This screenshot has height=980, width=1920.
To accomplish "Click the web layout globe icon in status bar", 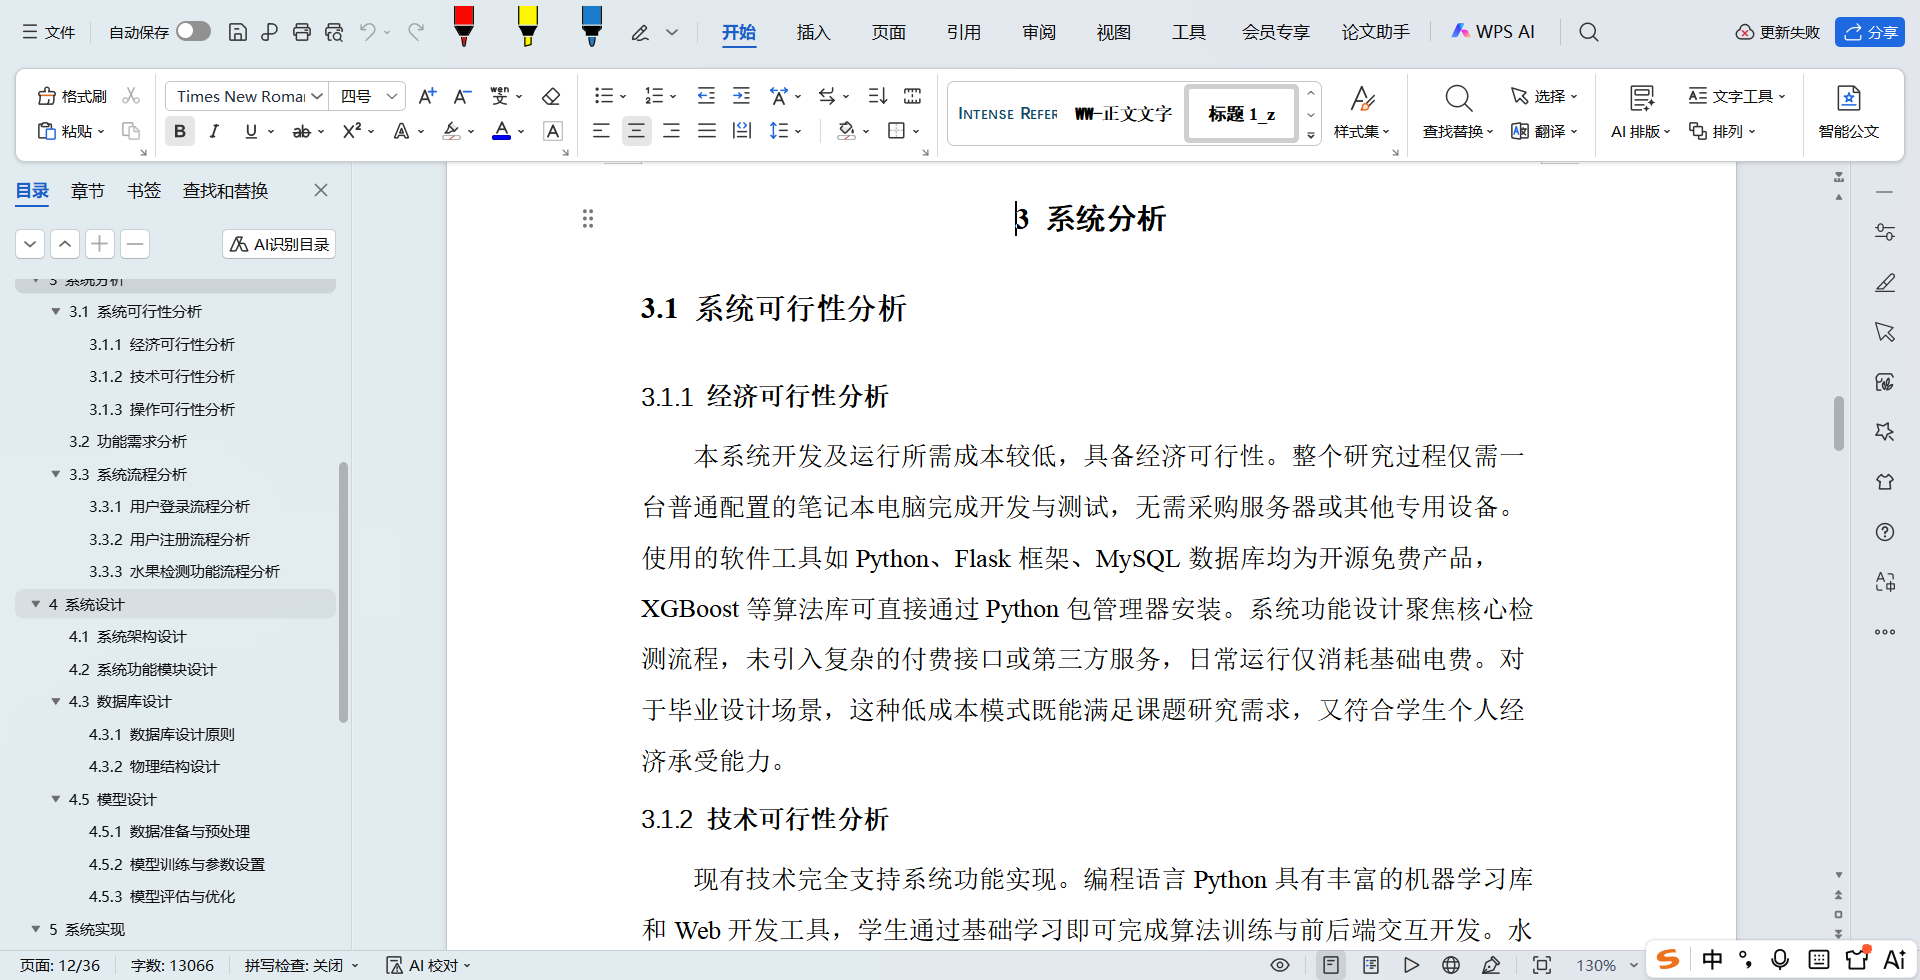I will click(x=1451, y=965).
